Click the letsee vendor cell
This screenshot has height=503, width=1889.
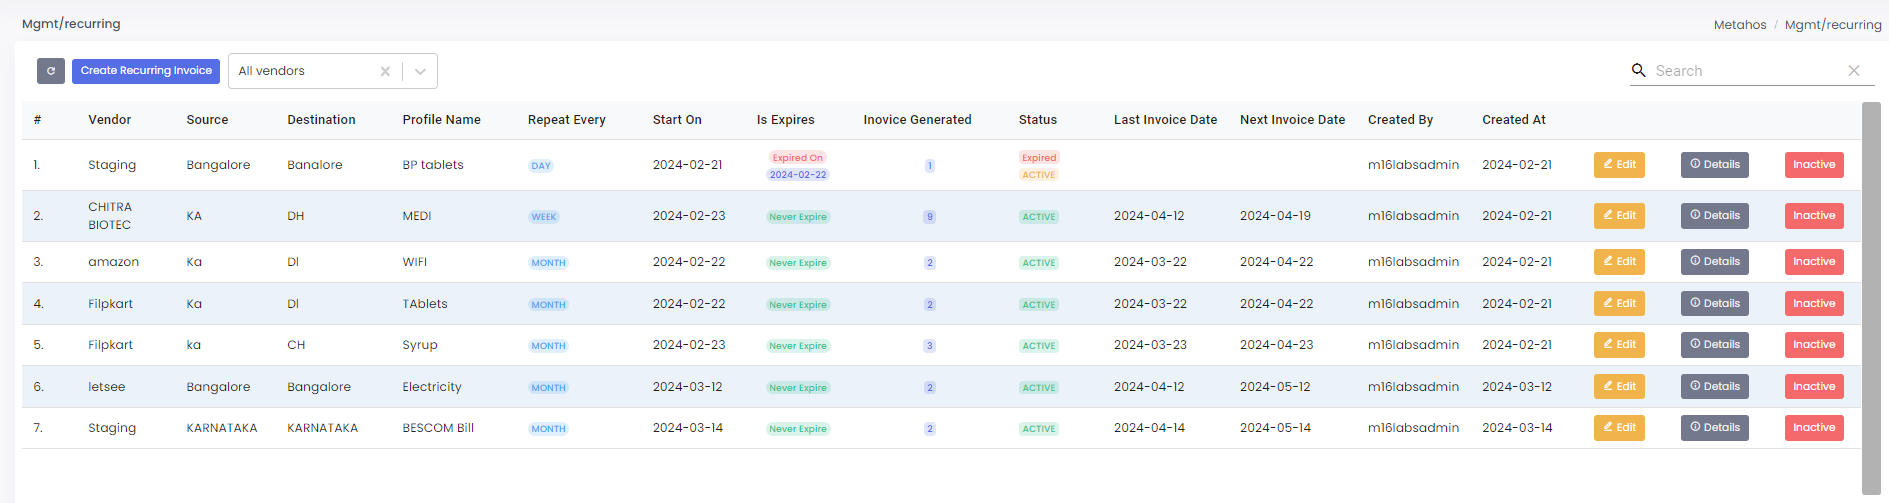click(x=106, y=387)
